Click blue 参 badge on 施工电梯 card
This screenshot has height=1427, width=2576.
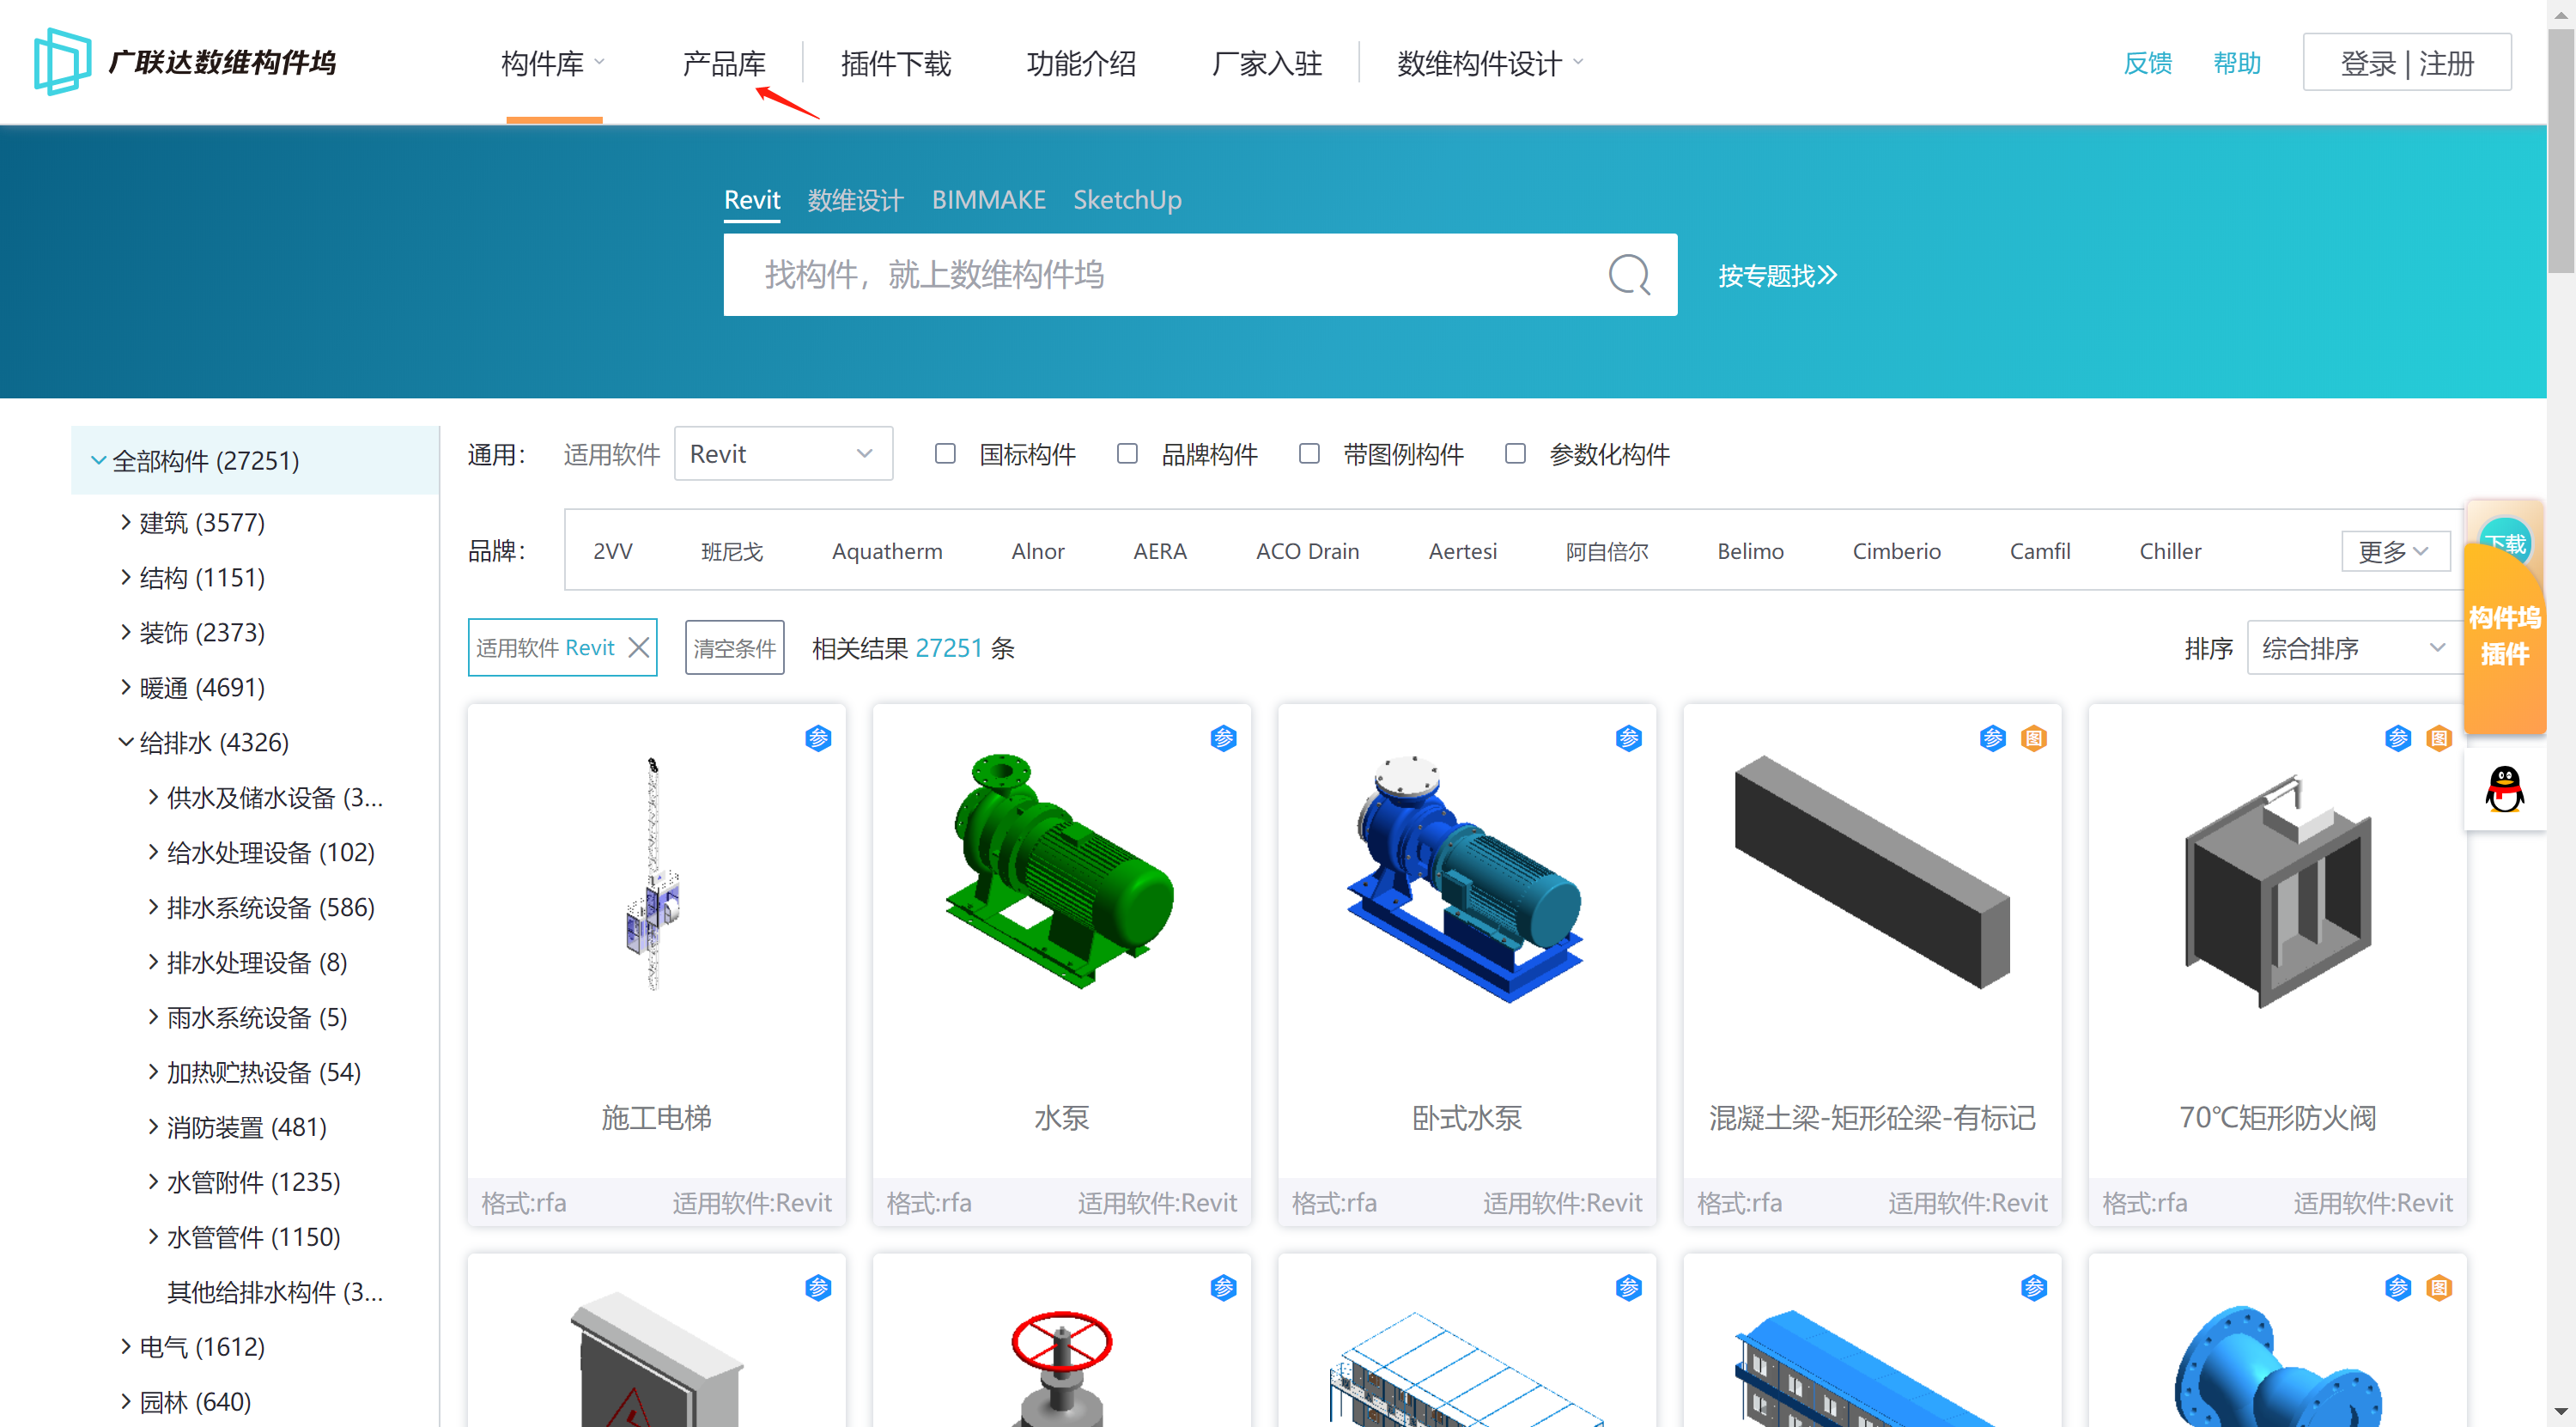(x=818, y=738)
